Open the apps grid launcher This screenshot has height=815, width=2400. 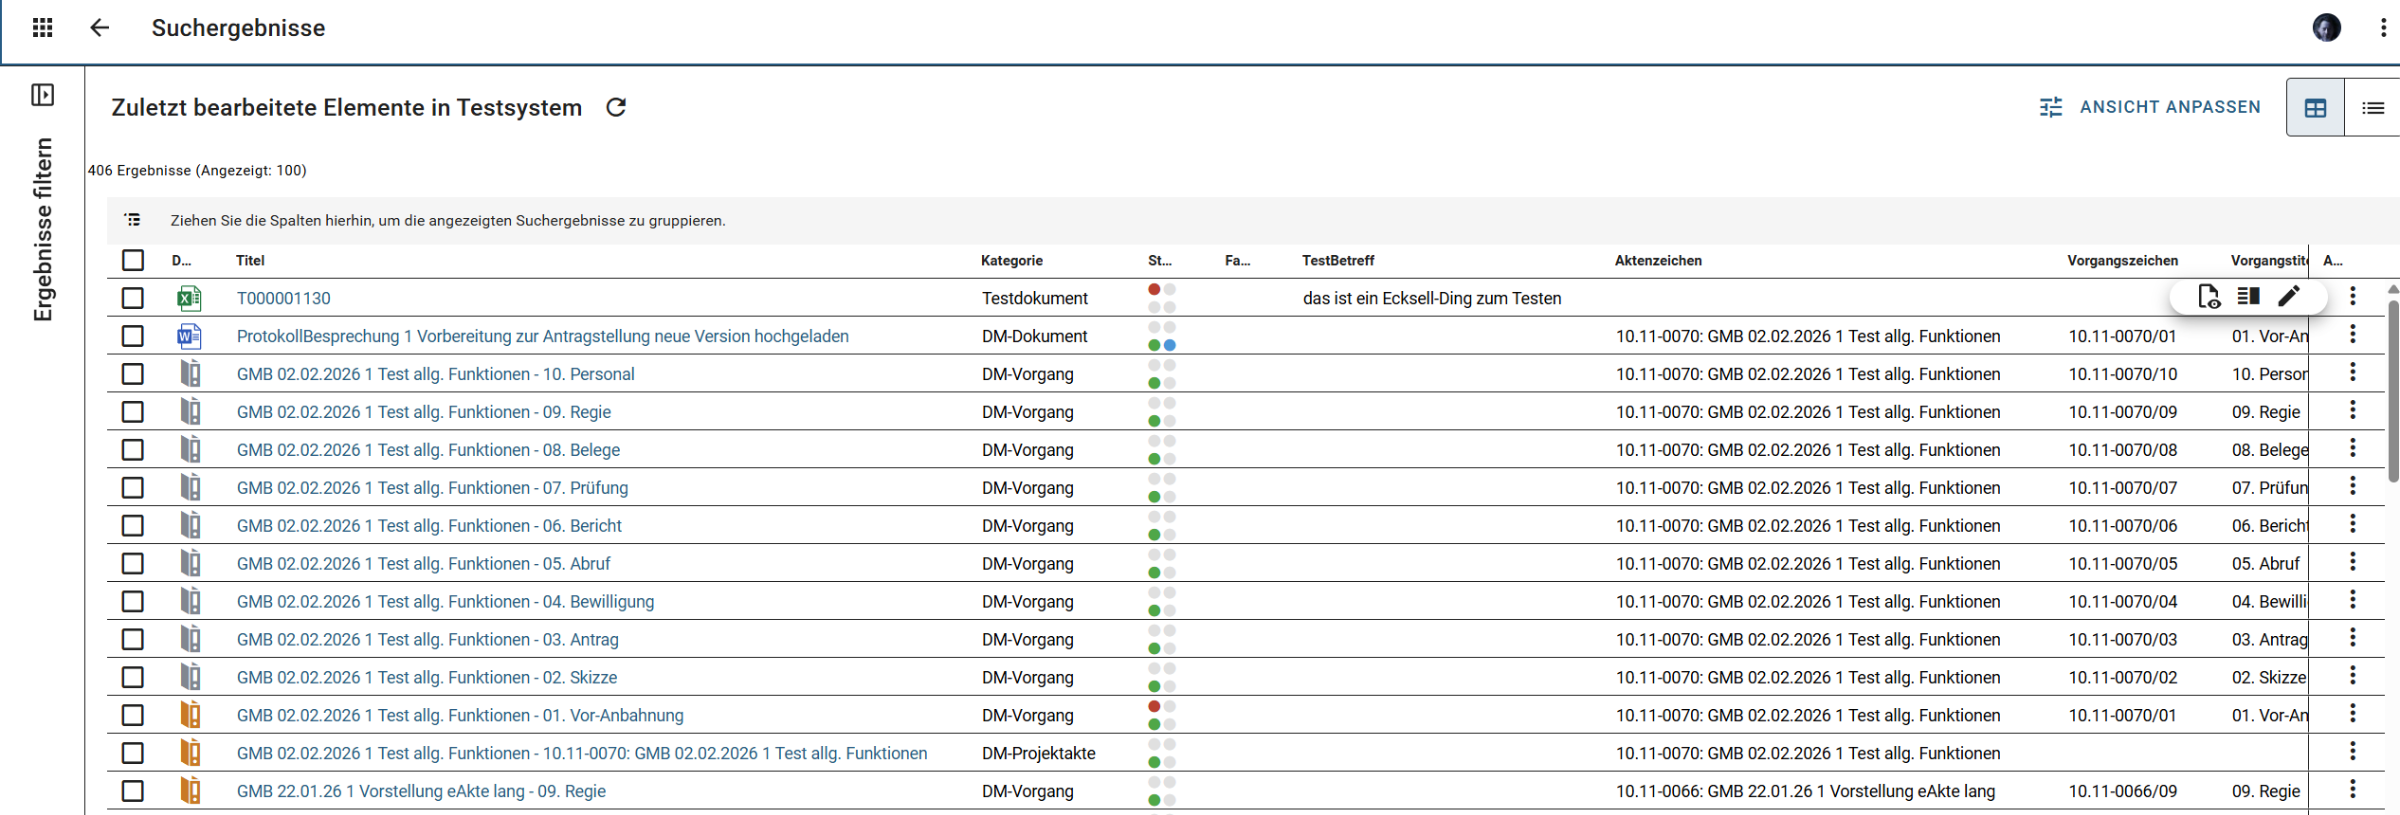(x=42, y=28)
